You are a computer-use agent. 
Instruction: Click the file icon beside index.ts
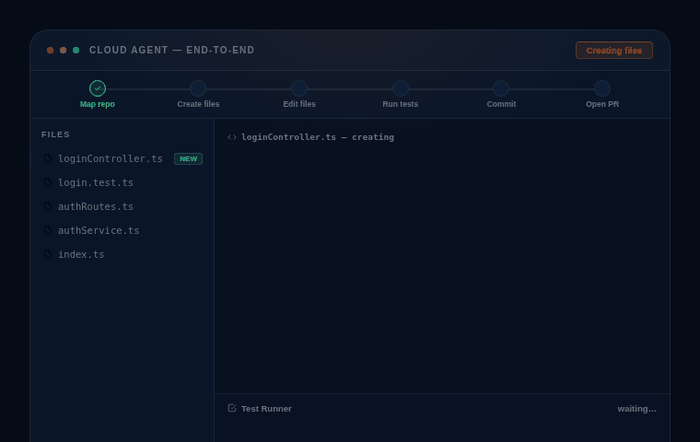point(48,254)
